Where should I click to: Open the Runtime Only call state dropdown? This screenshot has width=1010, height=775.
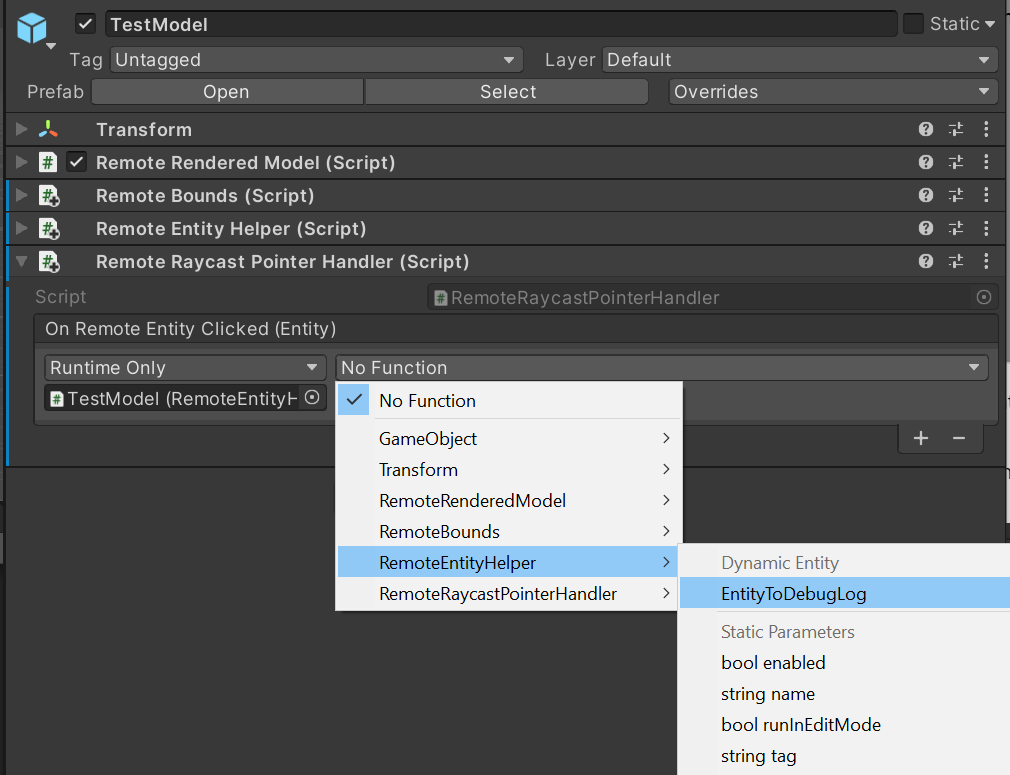point(186,368)
